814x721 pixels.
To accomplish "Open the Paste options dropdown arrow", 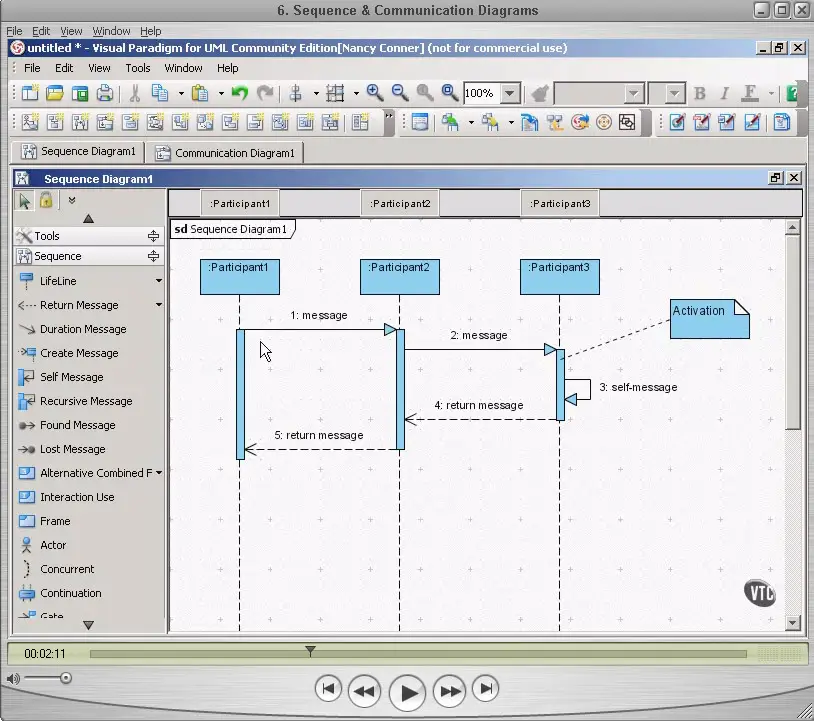I will (221, 93).
